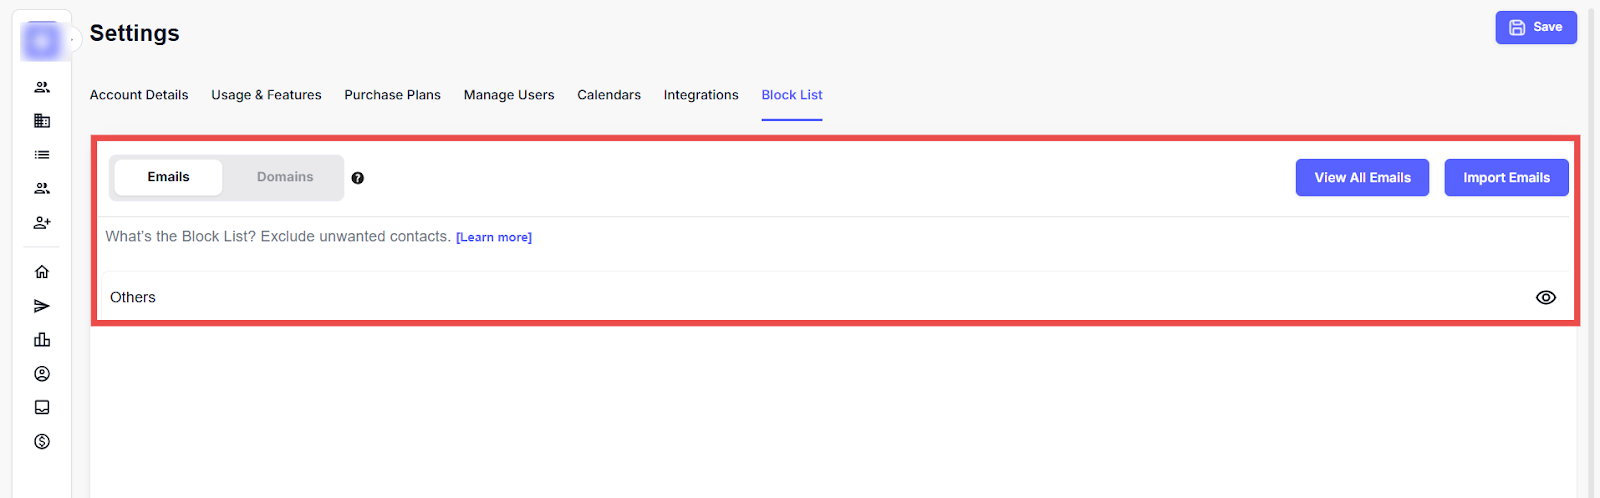
Task: Open the paper plane send icon
Action: pyautogui.click(x=42, y=306)
